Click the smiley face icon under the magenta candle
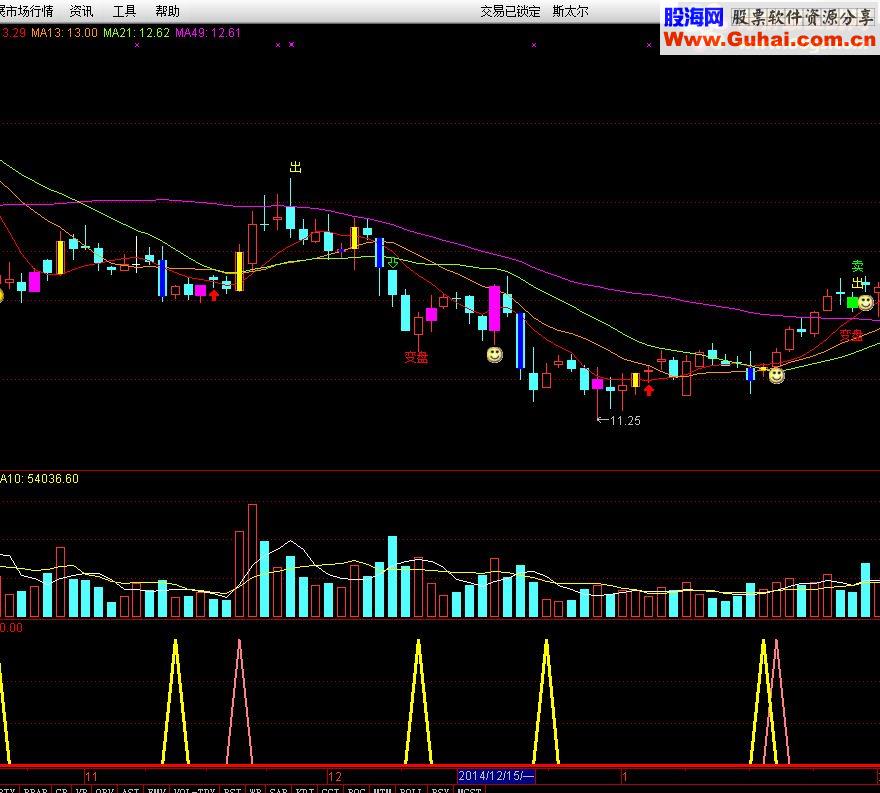 point(494,355)
